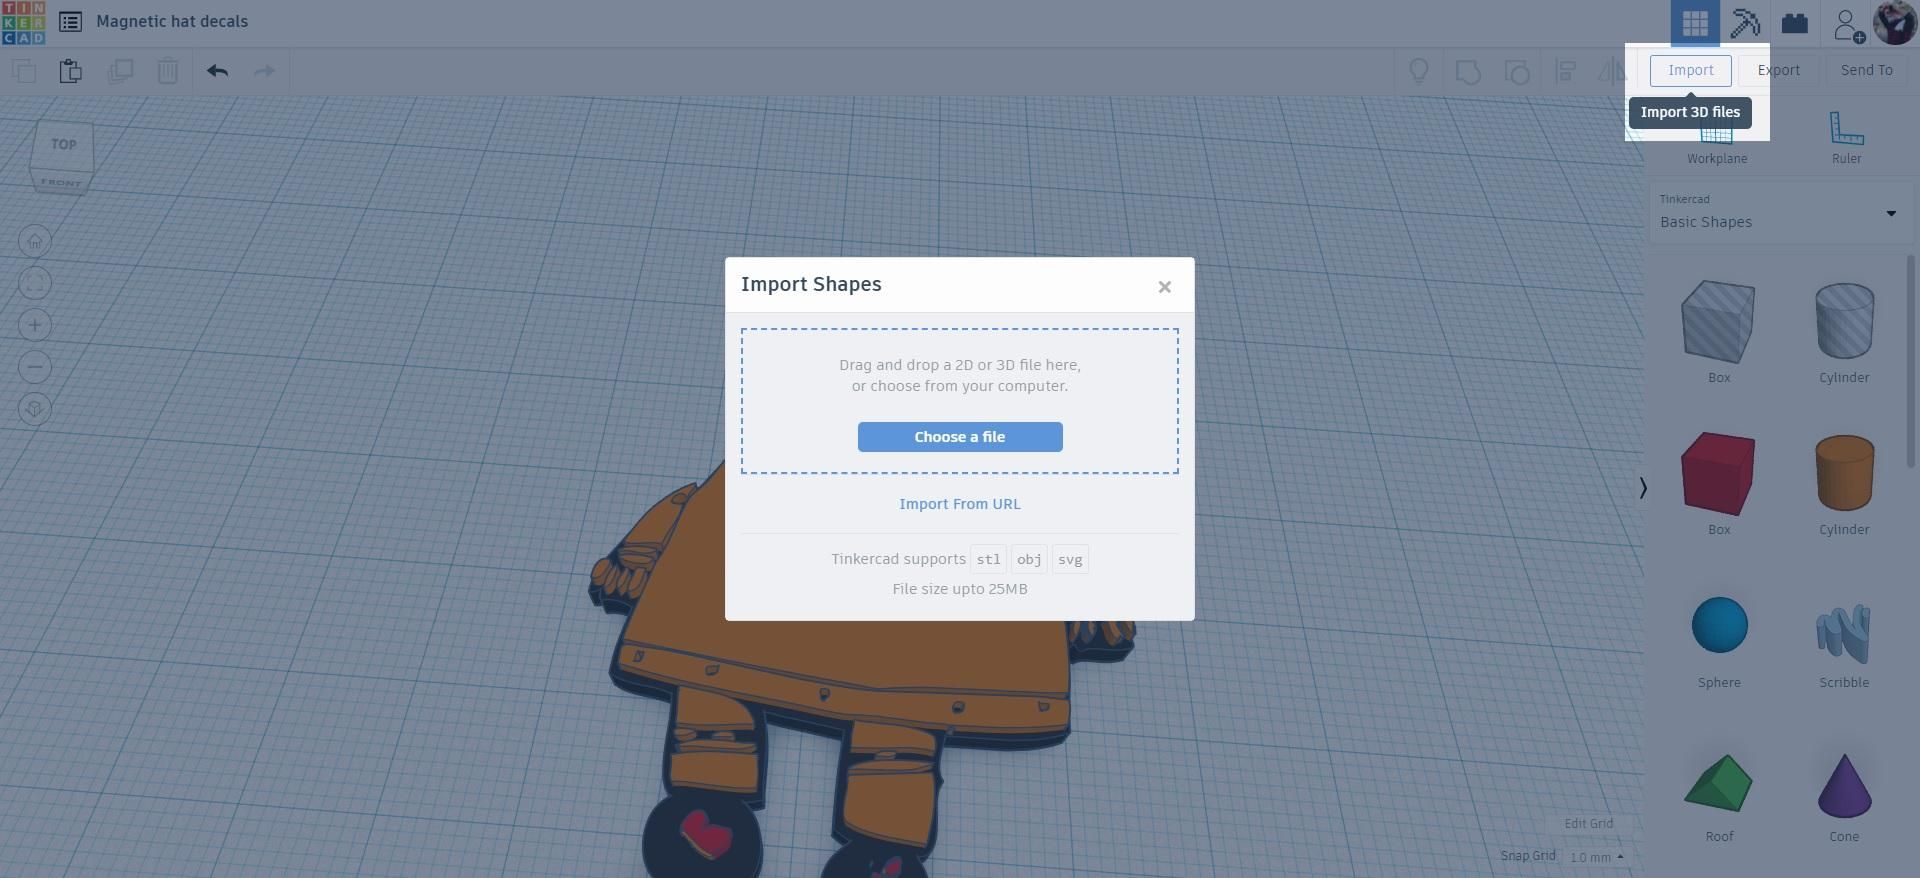Click the Fit all in view icon
The image size is (1920, 878).
tap(35, 284)
